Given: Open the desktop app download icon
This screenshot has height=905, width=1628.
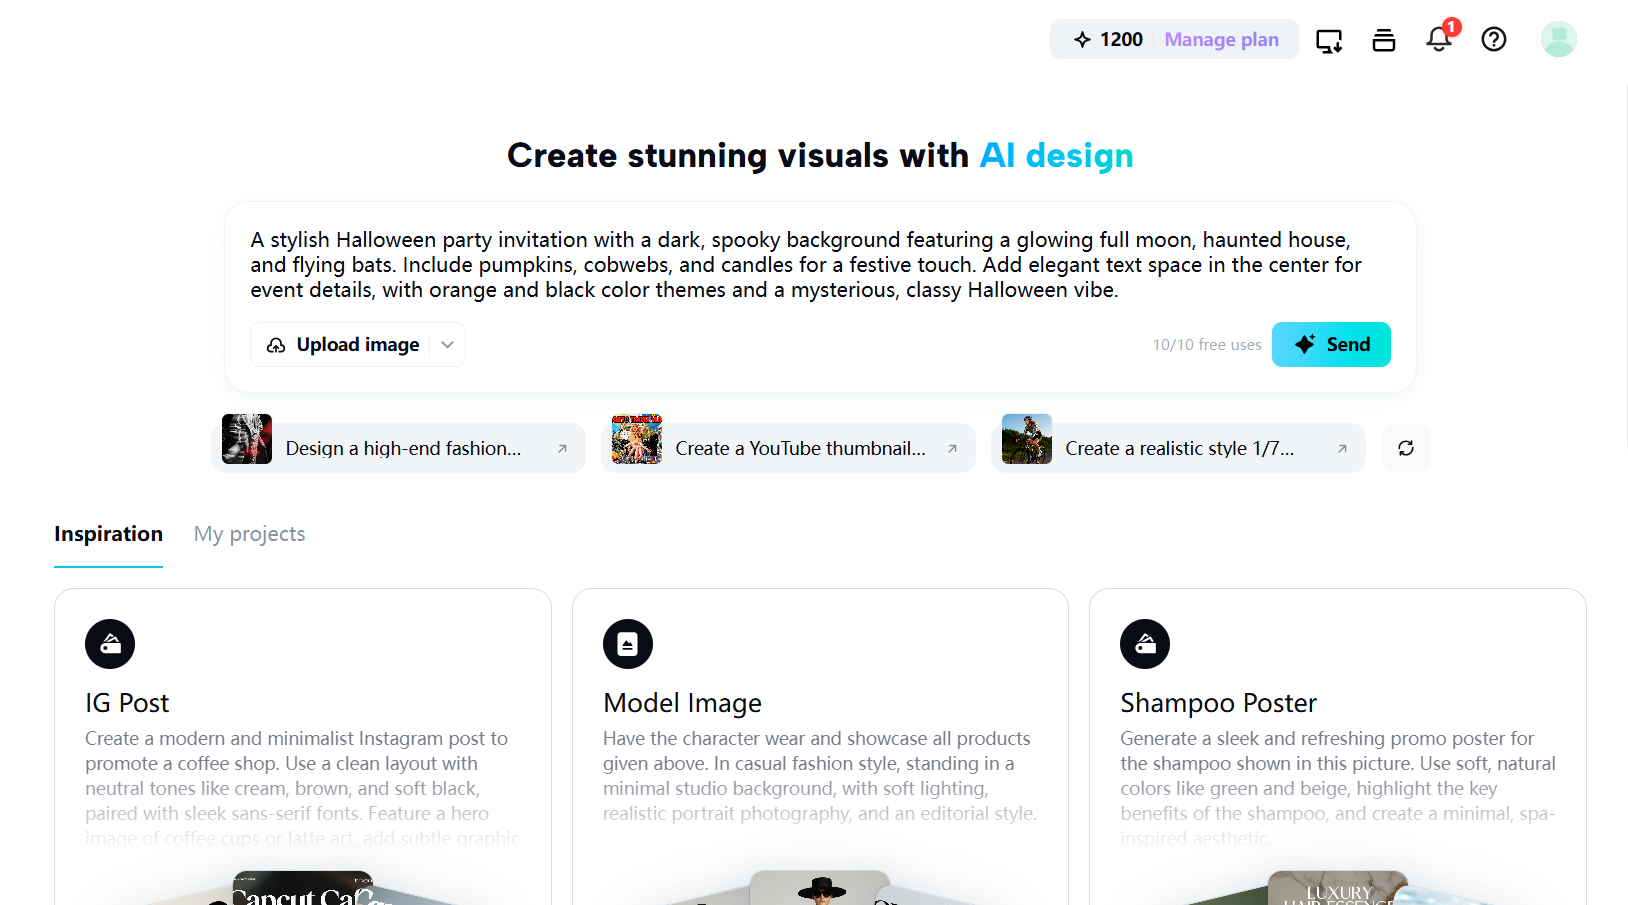Looking at the screenshot, I should point(1328,39).
